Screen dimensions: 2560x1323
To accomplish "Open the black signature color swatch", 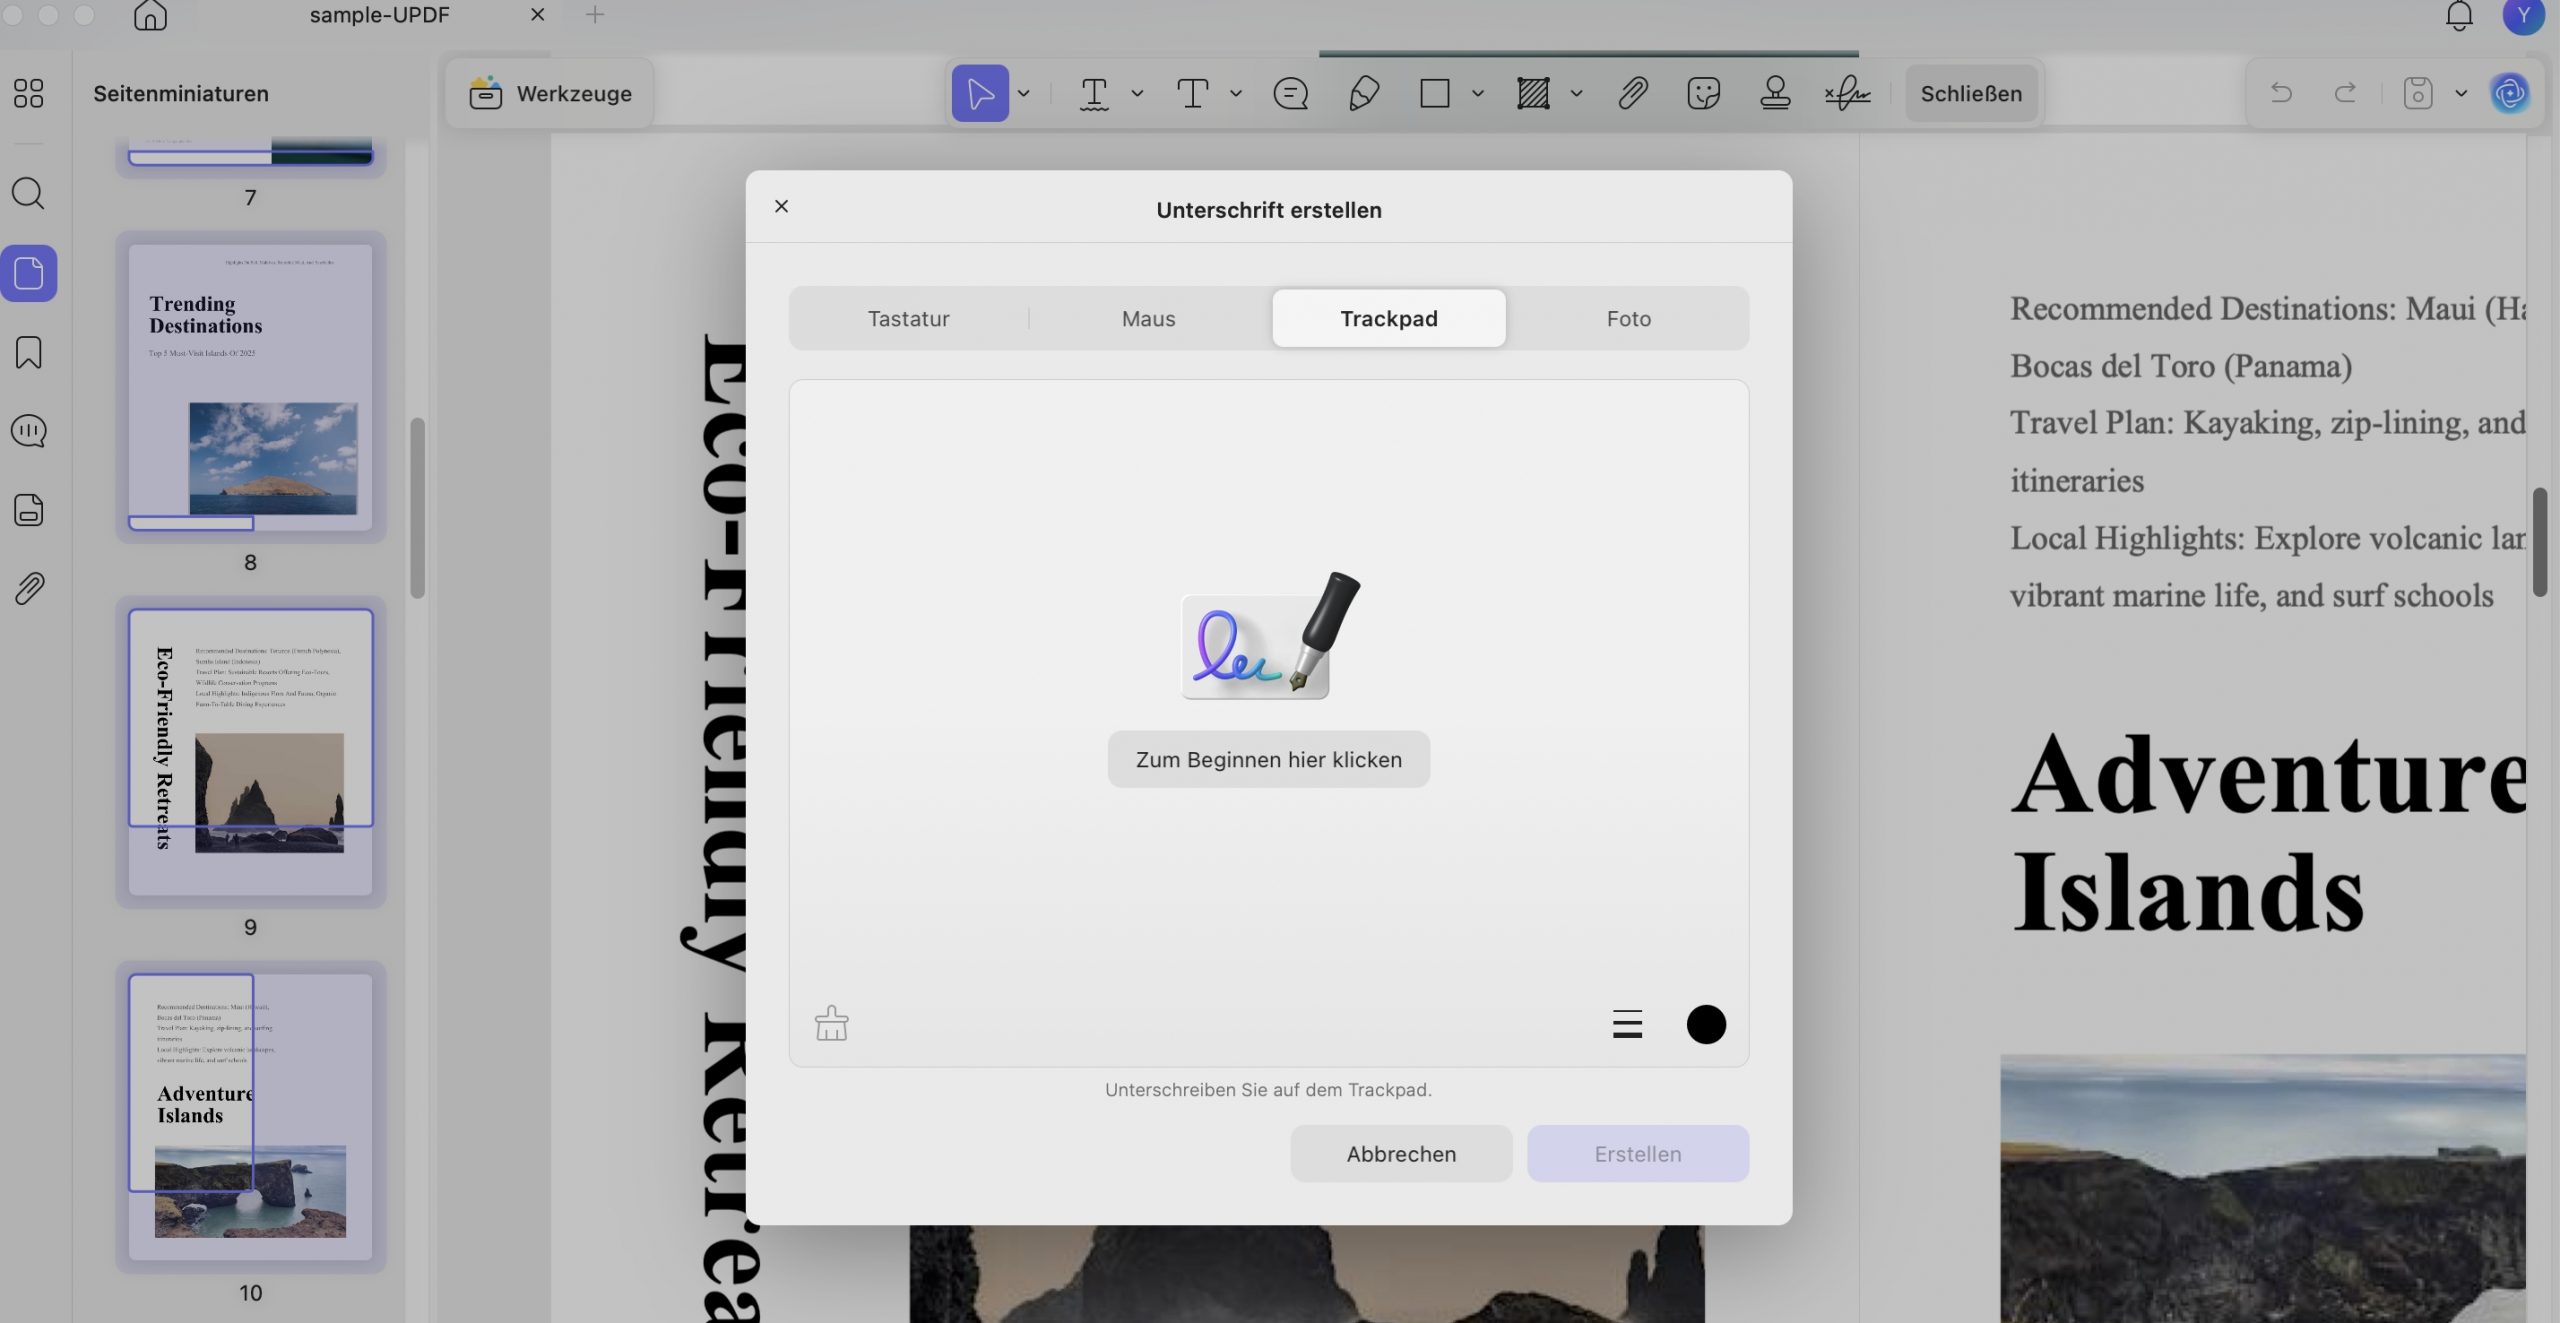I will 1706,1024.
